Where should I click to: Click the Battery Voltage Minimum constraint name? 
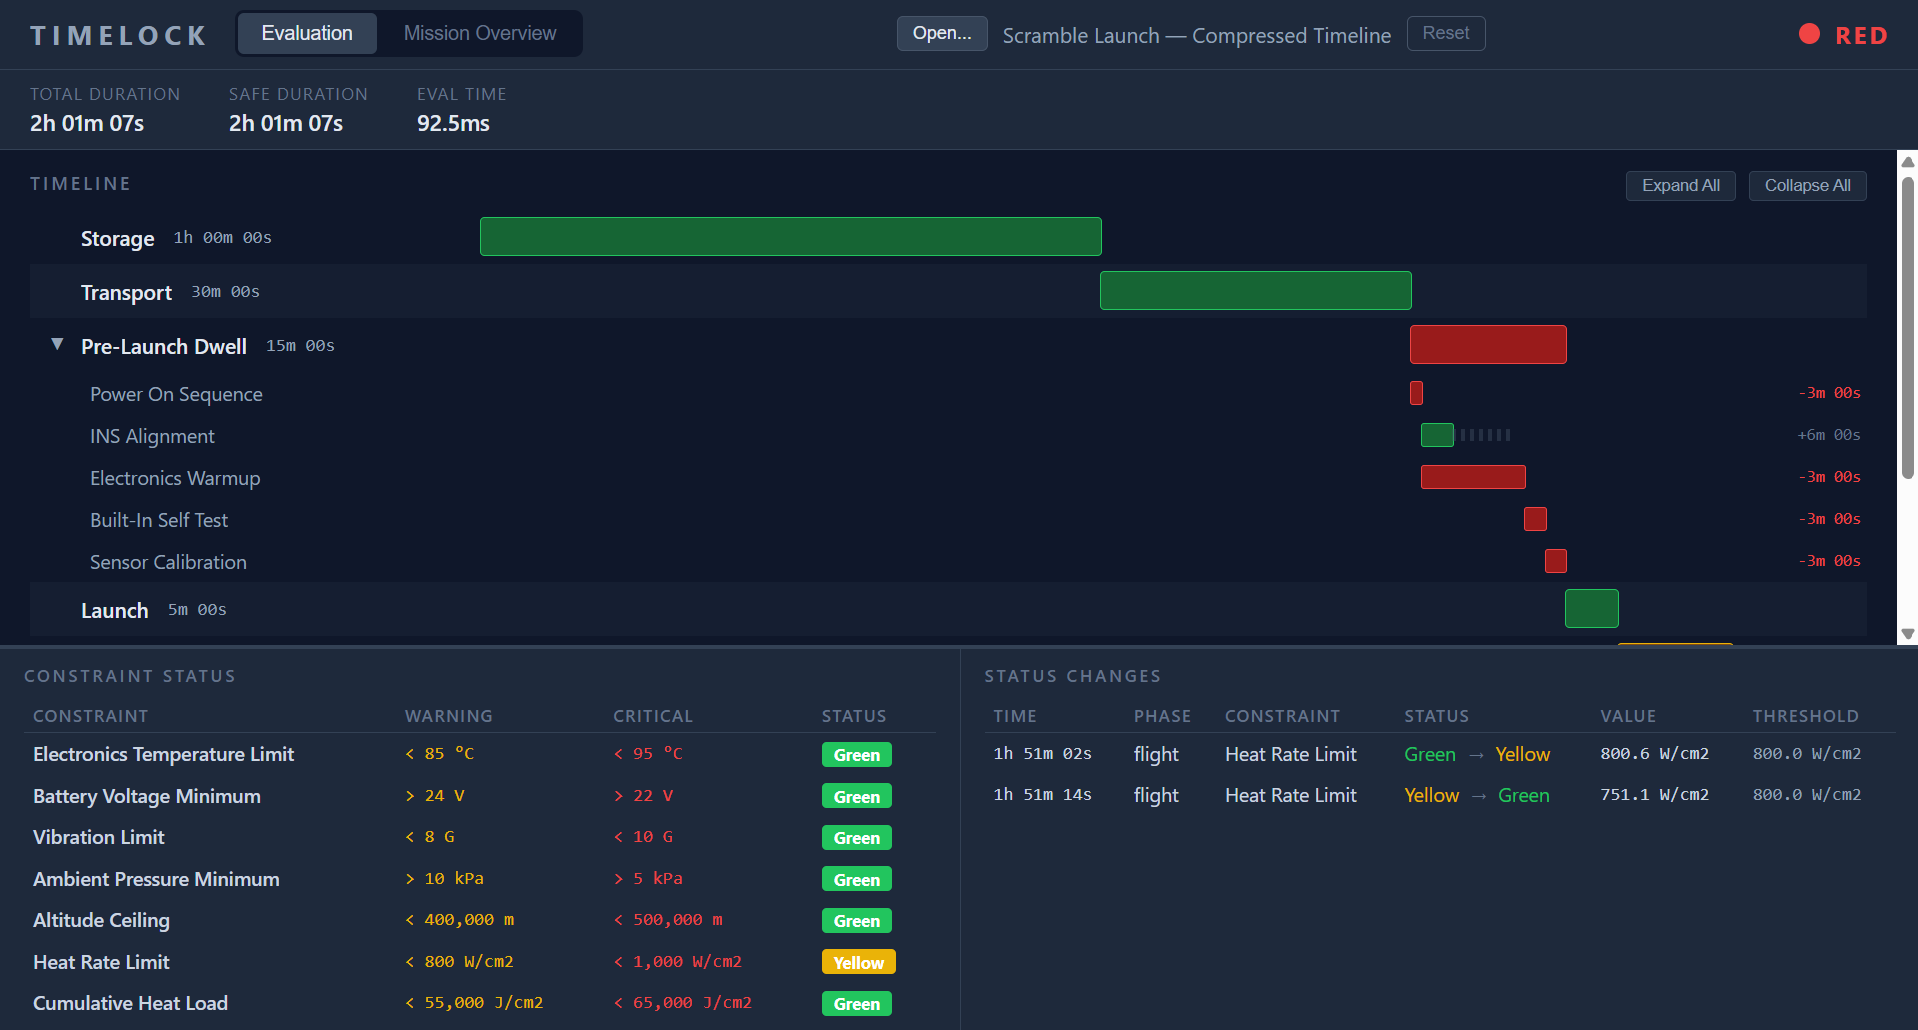(147, 796)
